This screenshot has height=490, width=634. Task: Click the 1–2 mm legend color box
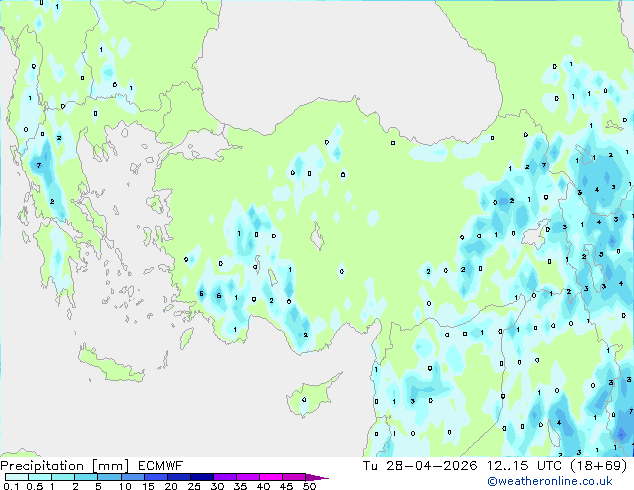(63, 477)
